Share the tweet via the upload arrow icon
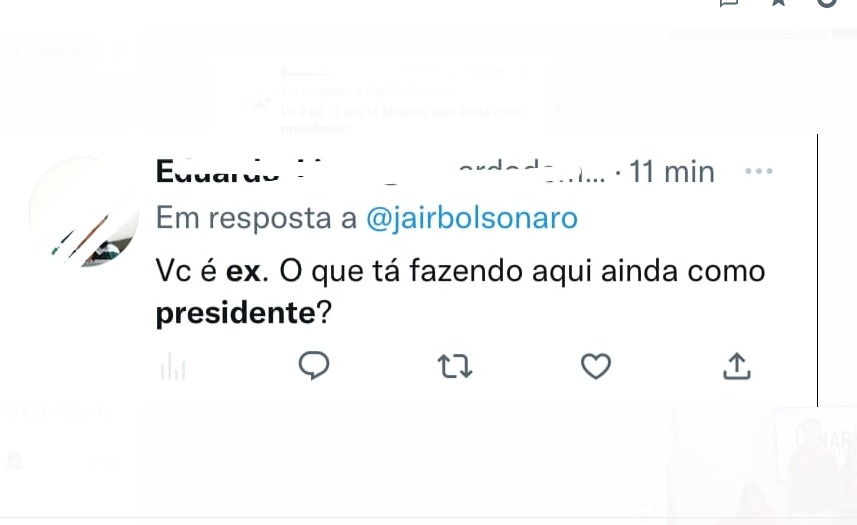This screenshot has width=857, height=525. (736, 367)
